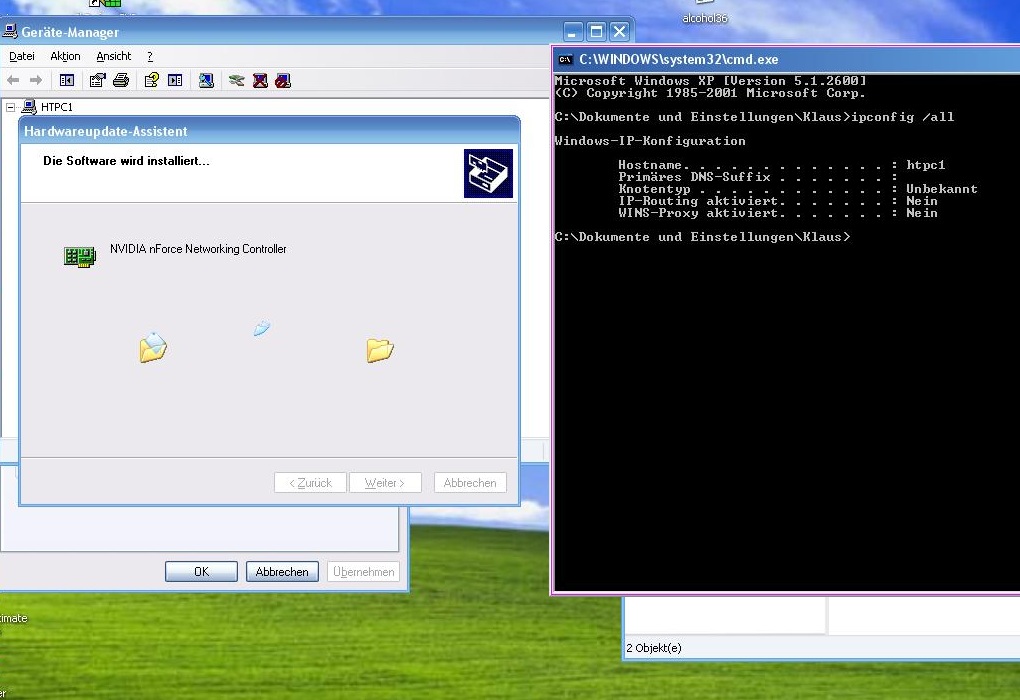Click the Geräte-Manager title bar icon
This screenshot has width=1020, height=700.
[10, 31]
